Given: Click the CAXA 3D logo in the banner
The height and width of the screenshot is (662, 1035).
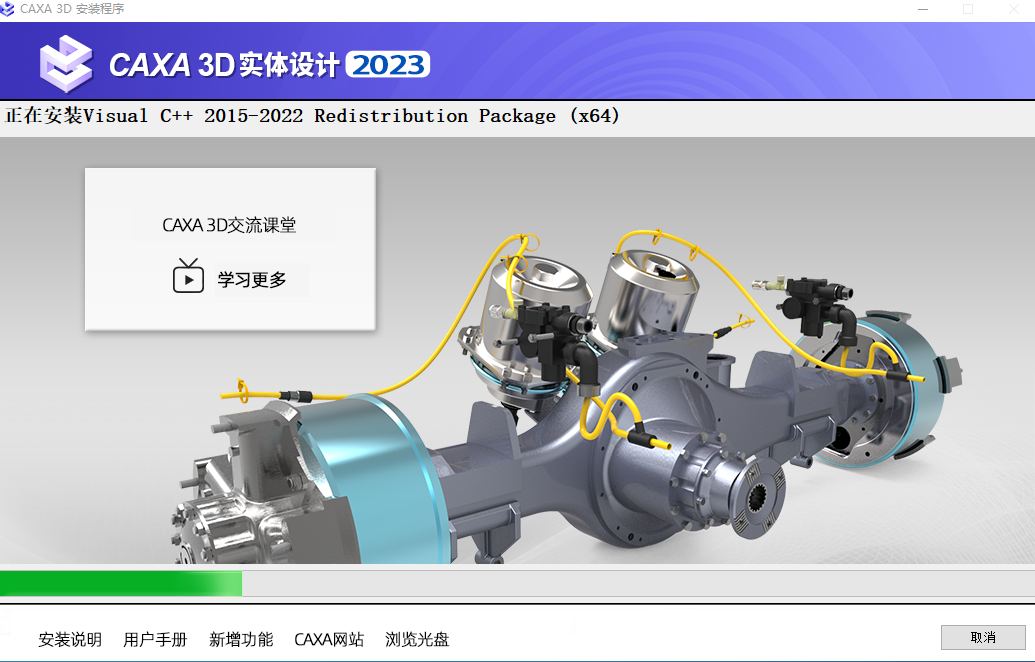Looking at the screenshot, I should coord(66,62).
